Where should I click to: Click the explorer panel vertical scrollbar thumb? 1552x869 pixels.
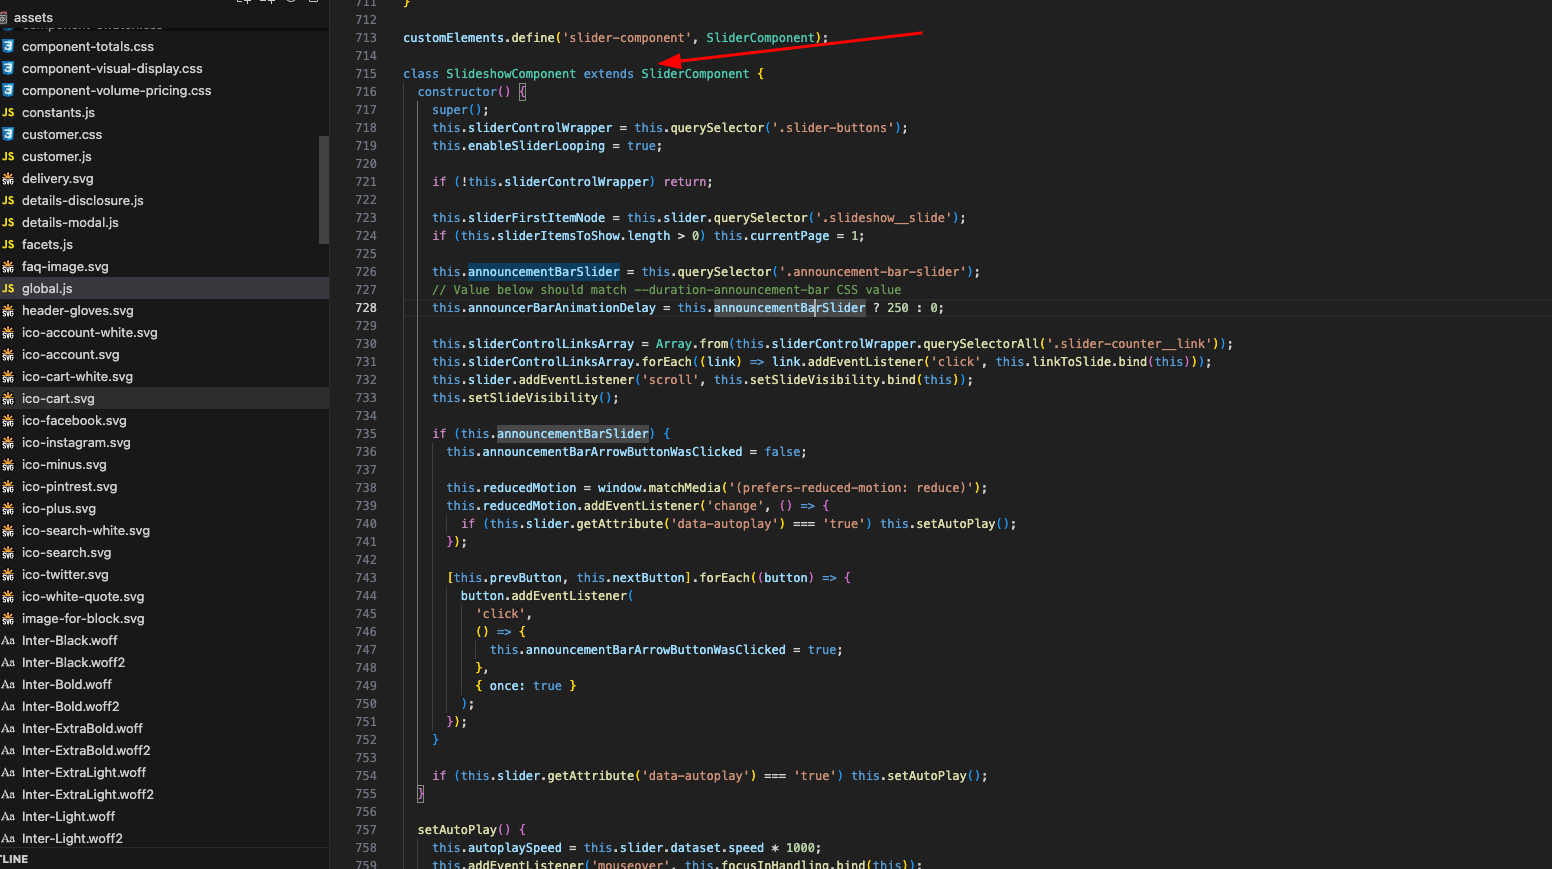coord(324,190)
